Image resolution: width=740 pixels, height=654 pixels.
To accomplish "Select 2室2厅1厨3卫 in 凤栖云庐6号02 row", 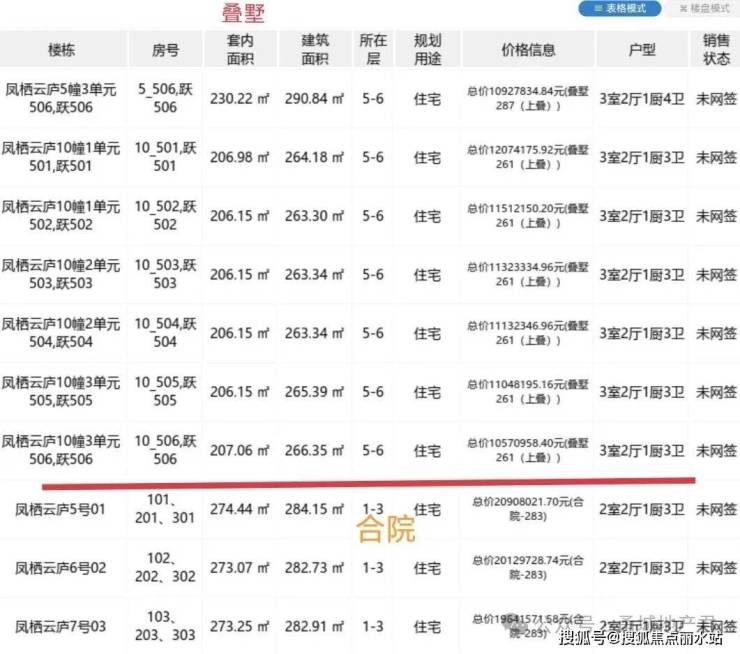I will point(642,568).
